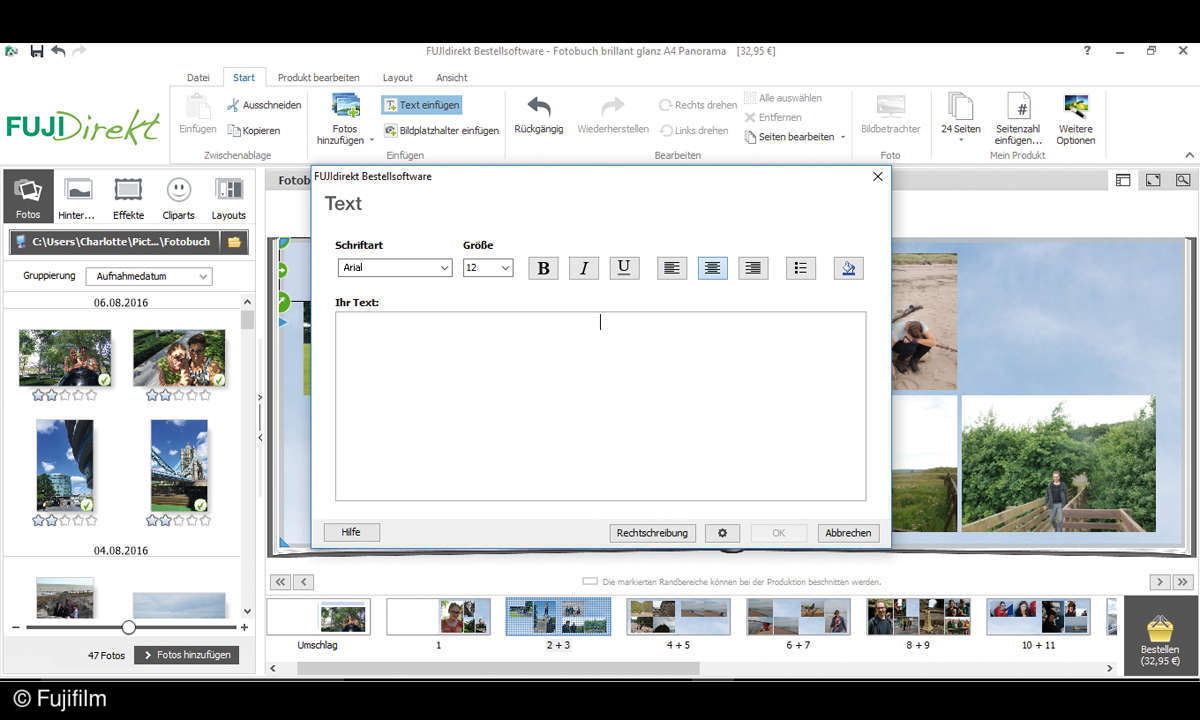Click the thumbnail size slider handle

[x=128, y=627]
